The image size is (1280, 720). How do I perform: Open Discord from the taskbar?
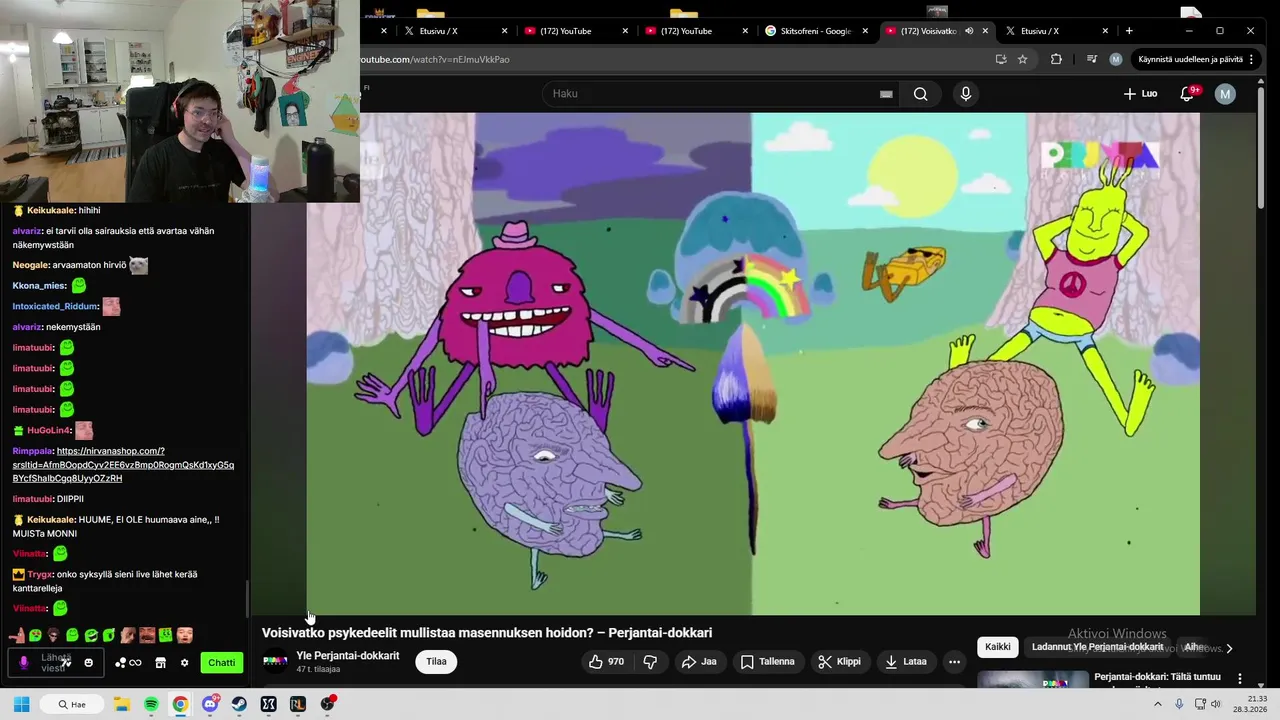point(210,704)
